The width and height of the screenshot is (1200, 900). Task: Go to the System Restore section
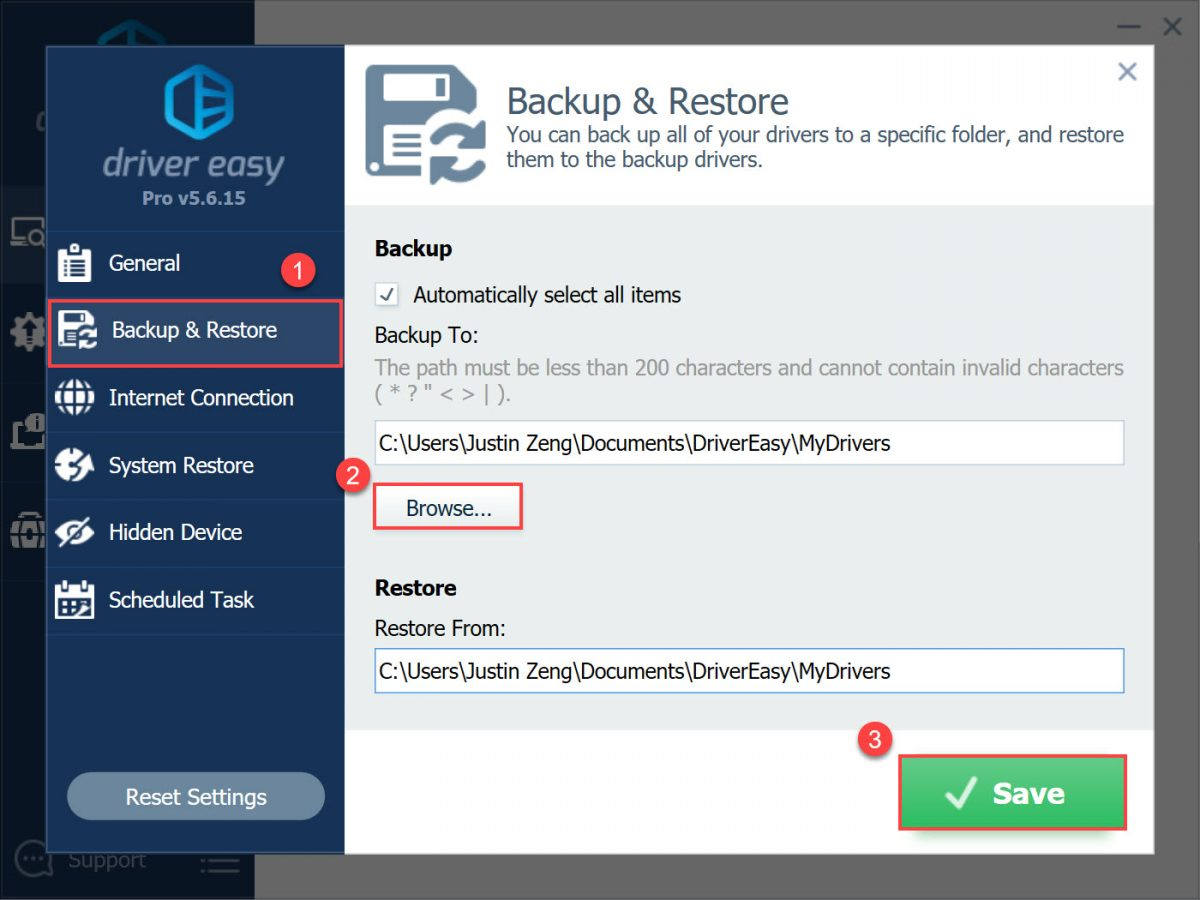tap(195, 466)
